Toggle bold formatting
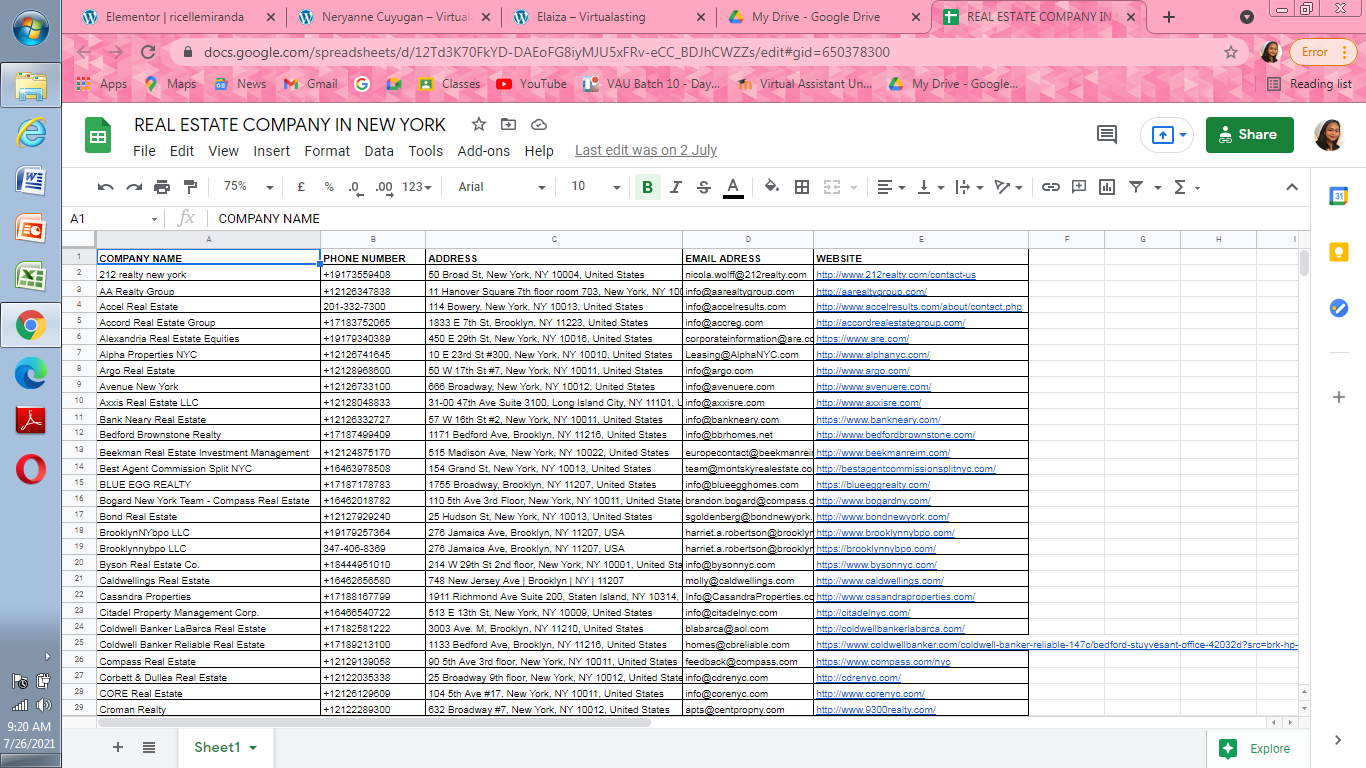Screen dimensions: 1366x768 click(x=647, y=187)
